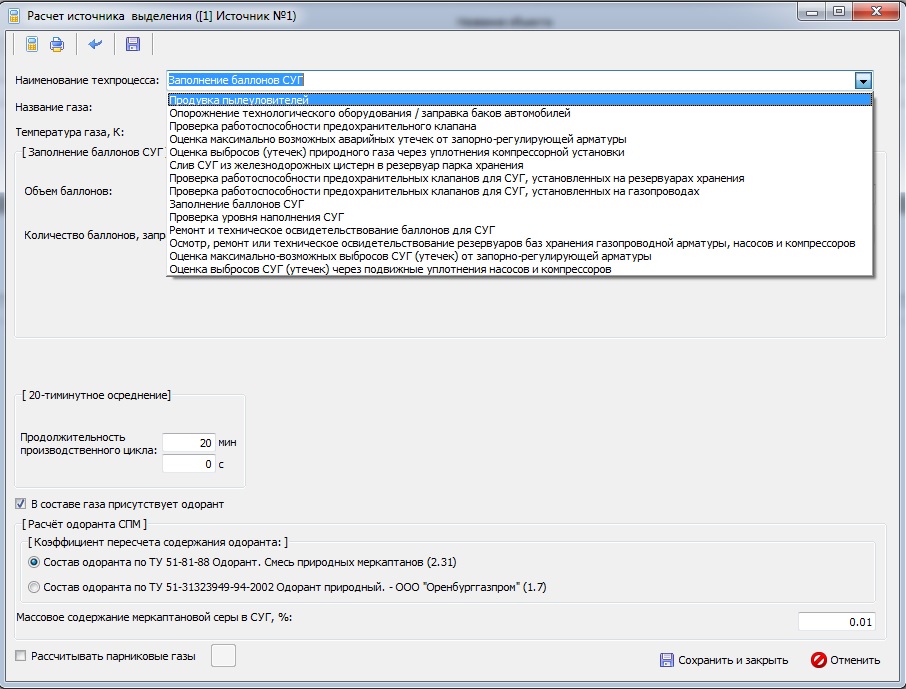Choose 'Продувка пылеуловителей' from the list
The width and height of the screenshot is (906, 689).
pyautogui.click(x=239, y=100)
